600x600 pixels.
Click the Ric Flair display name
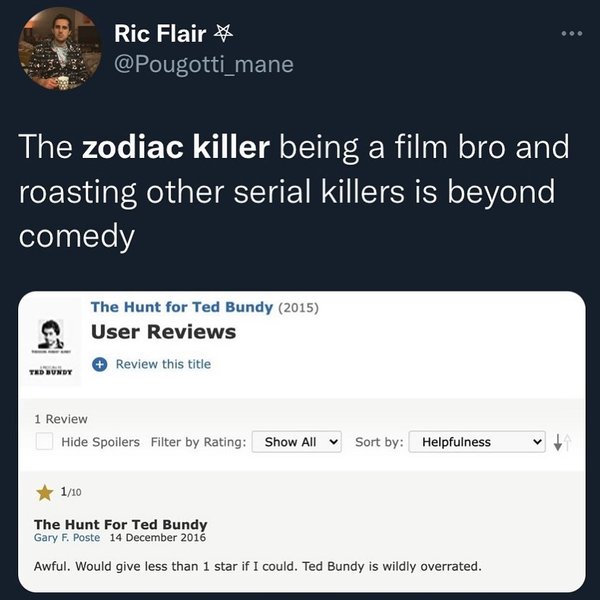[x=160, y=35]
